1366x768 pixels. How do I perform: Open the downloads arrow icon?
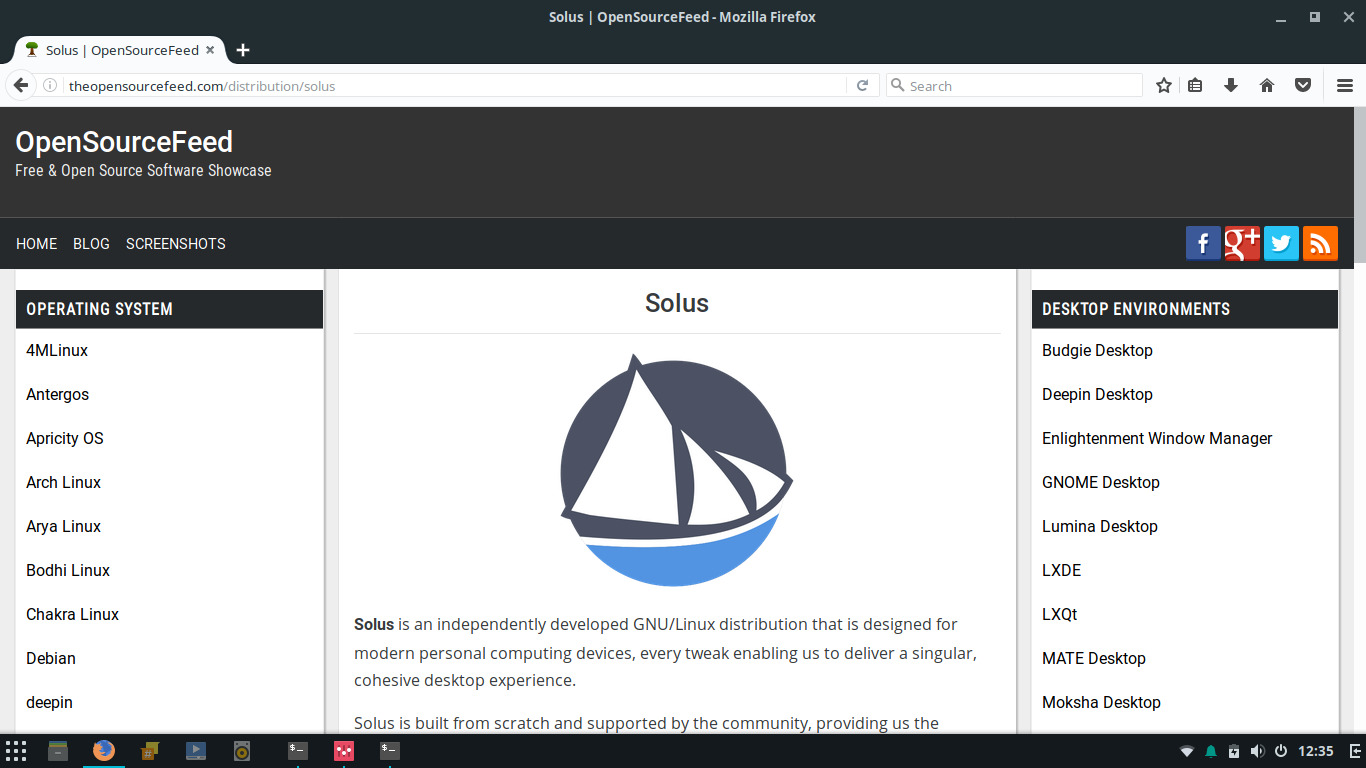point(1231,85)
